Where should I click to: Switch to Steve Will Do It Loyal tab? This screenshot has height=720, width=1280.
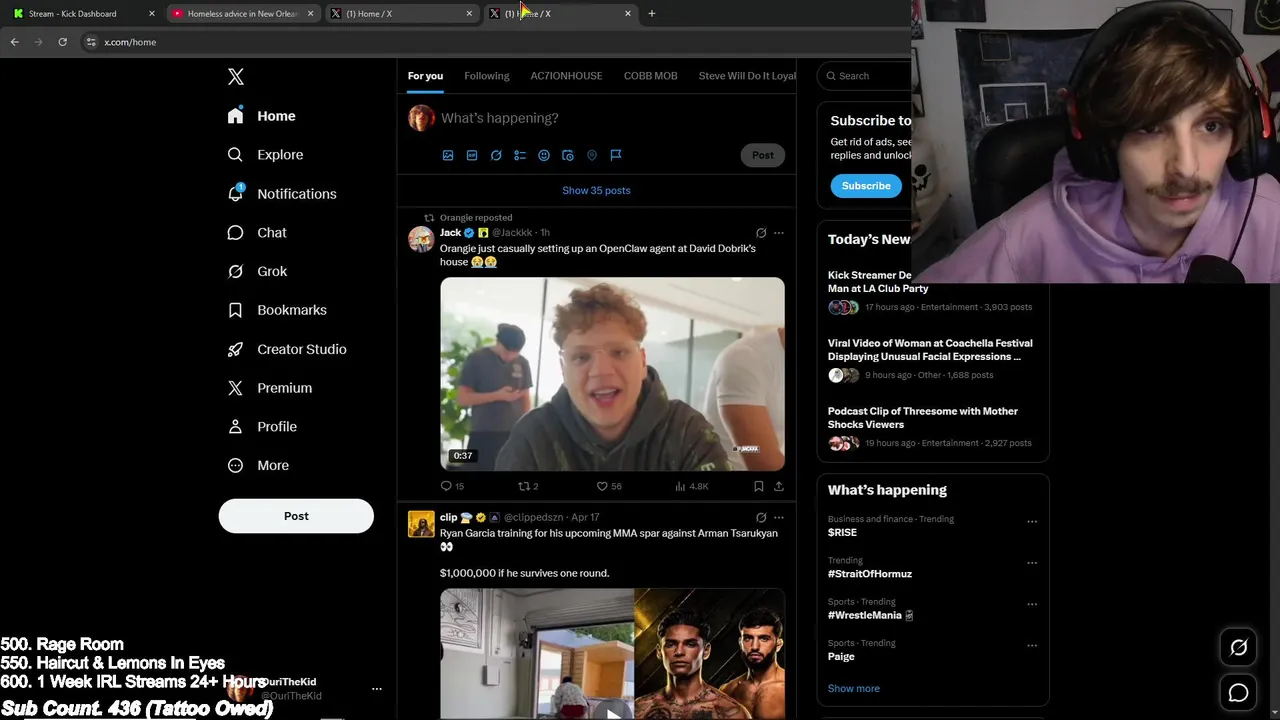tap(747, 76)
